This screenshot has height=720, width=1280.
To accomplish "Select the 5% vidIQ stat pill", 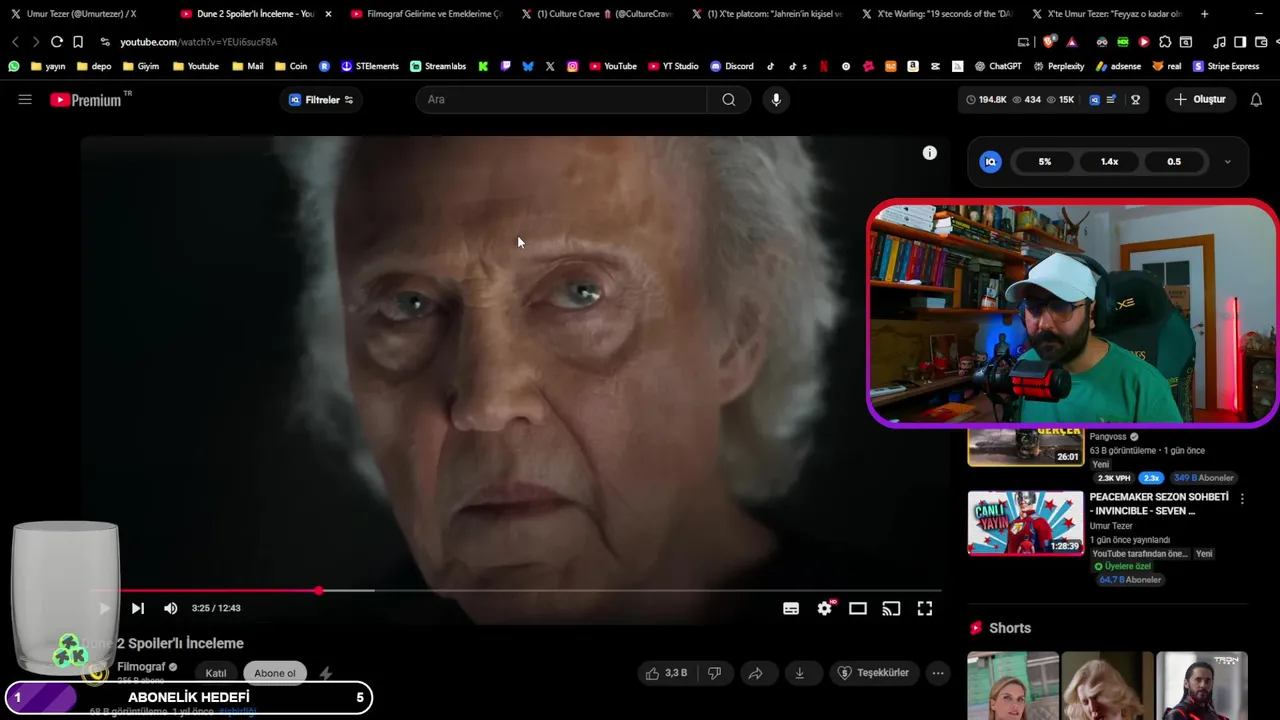I will coord(1045,162).
